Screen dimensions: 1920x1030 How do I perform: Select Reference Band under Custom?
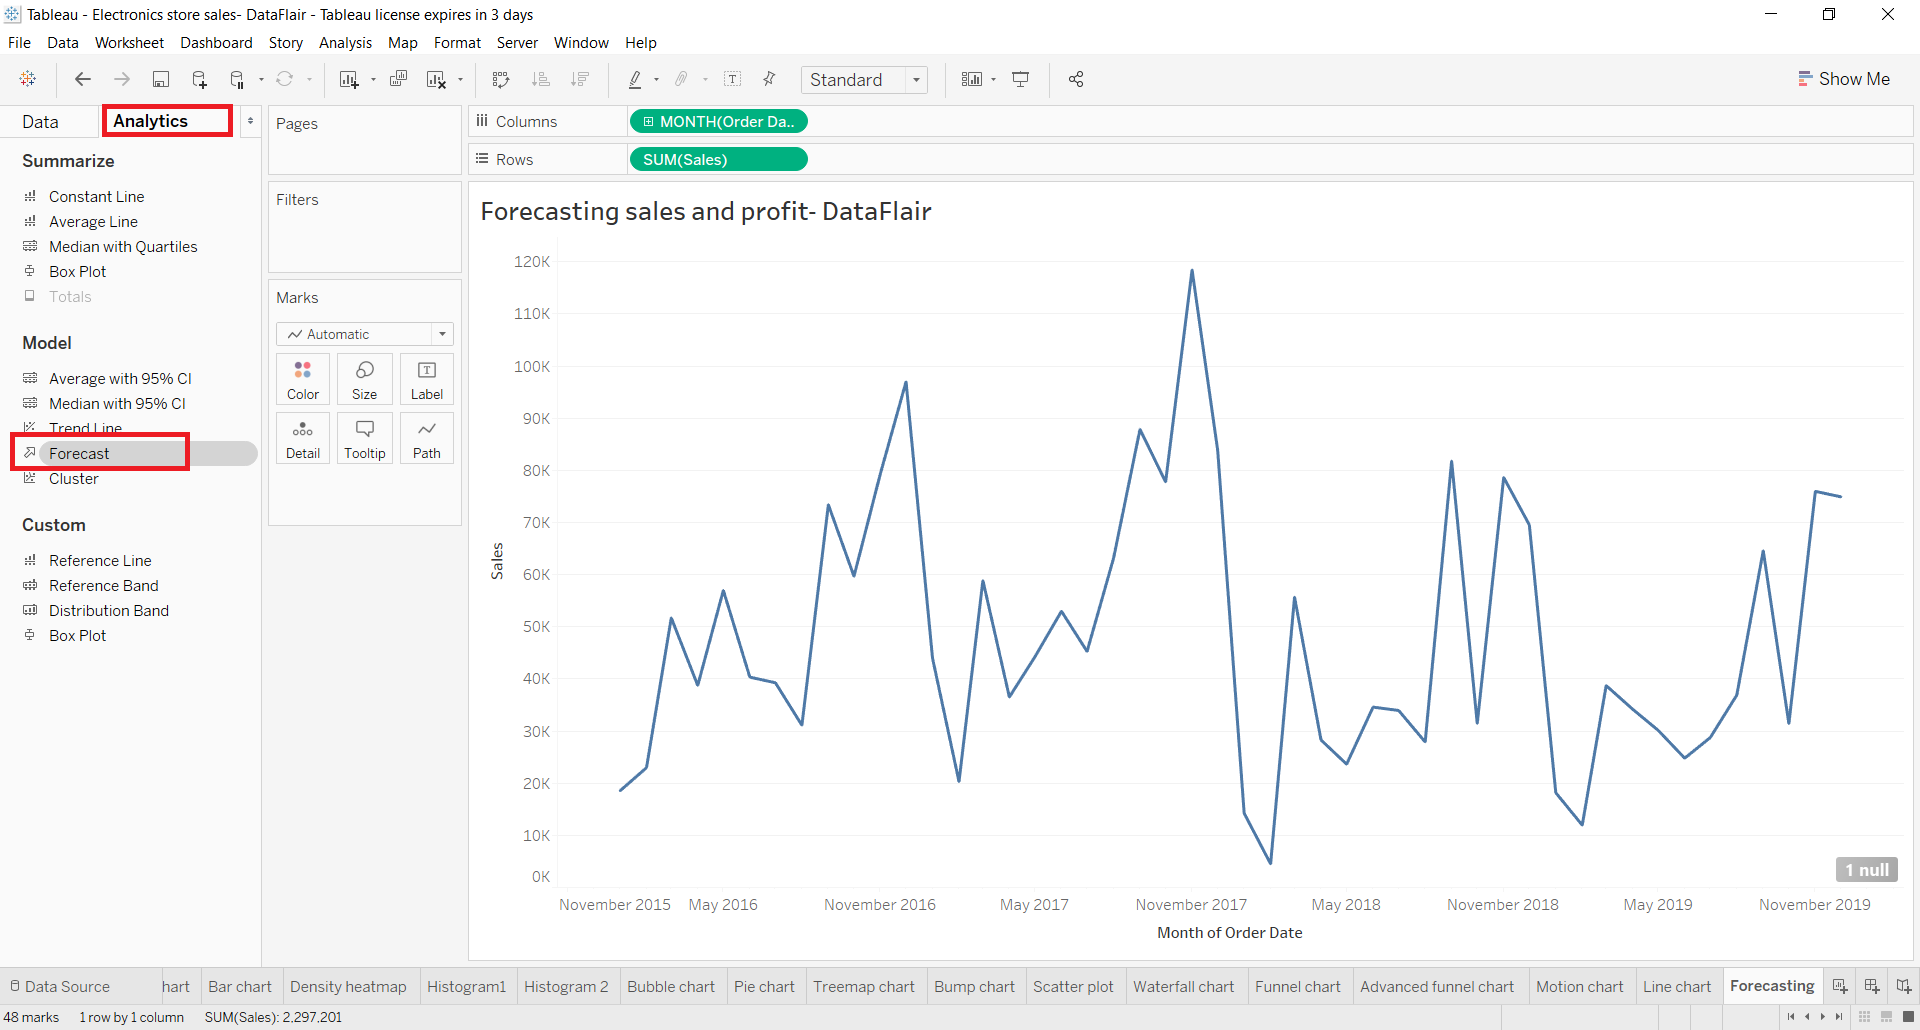(103, 585)
